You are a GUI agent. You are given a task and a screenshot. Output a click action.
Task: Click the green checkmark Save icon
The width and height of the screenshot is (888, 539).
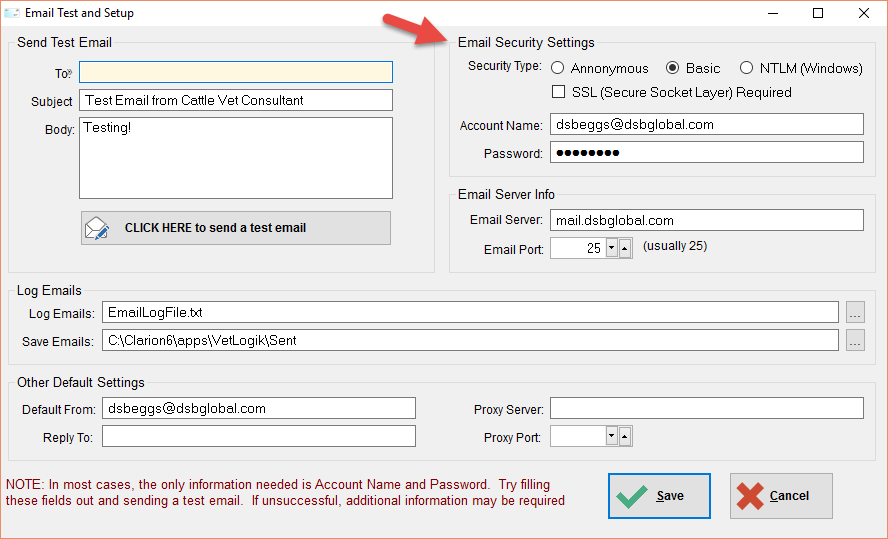(x=632, y=496)
